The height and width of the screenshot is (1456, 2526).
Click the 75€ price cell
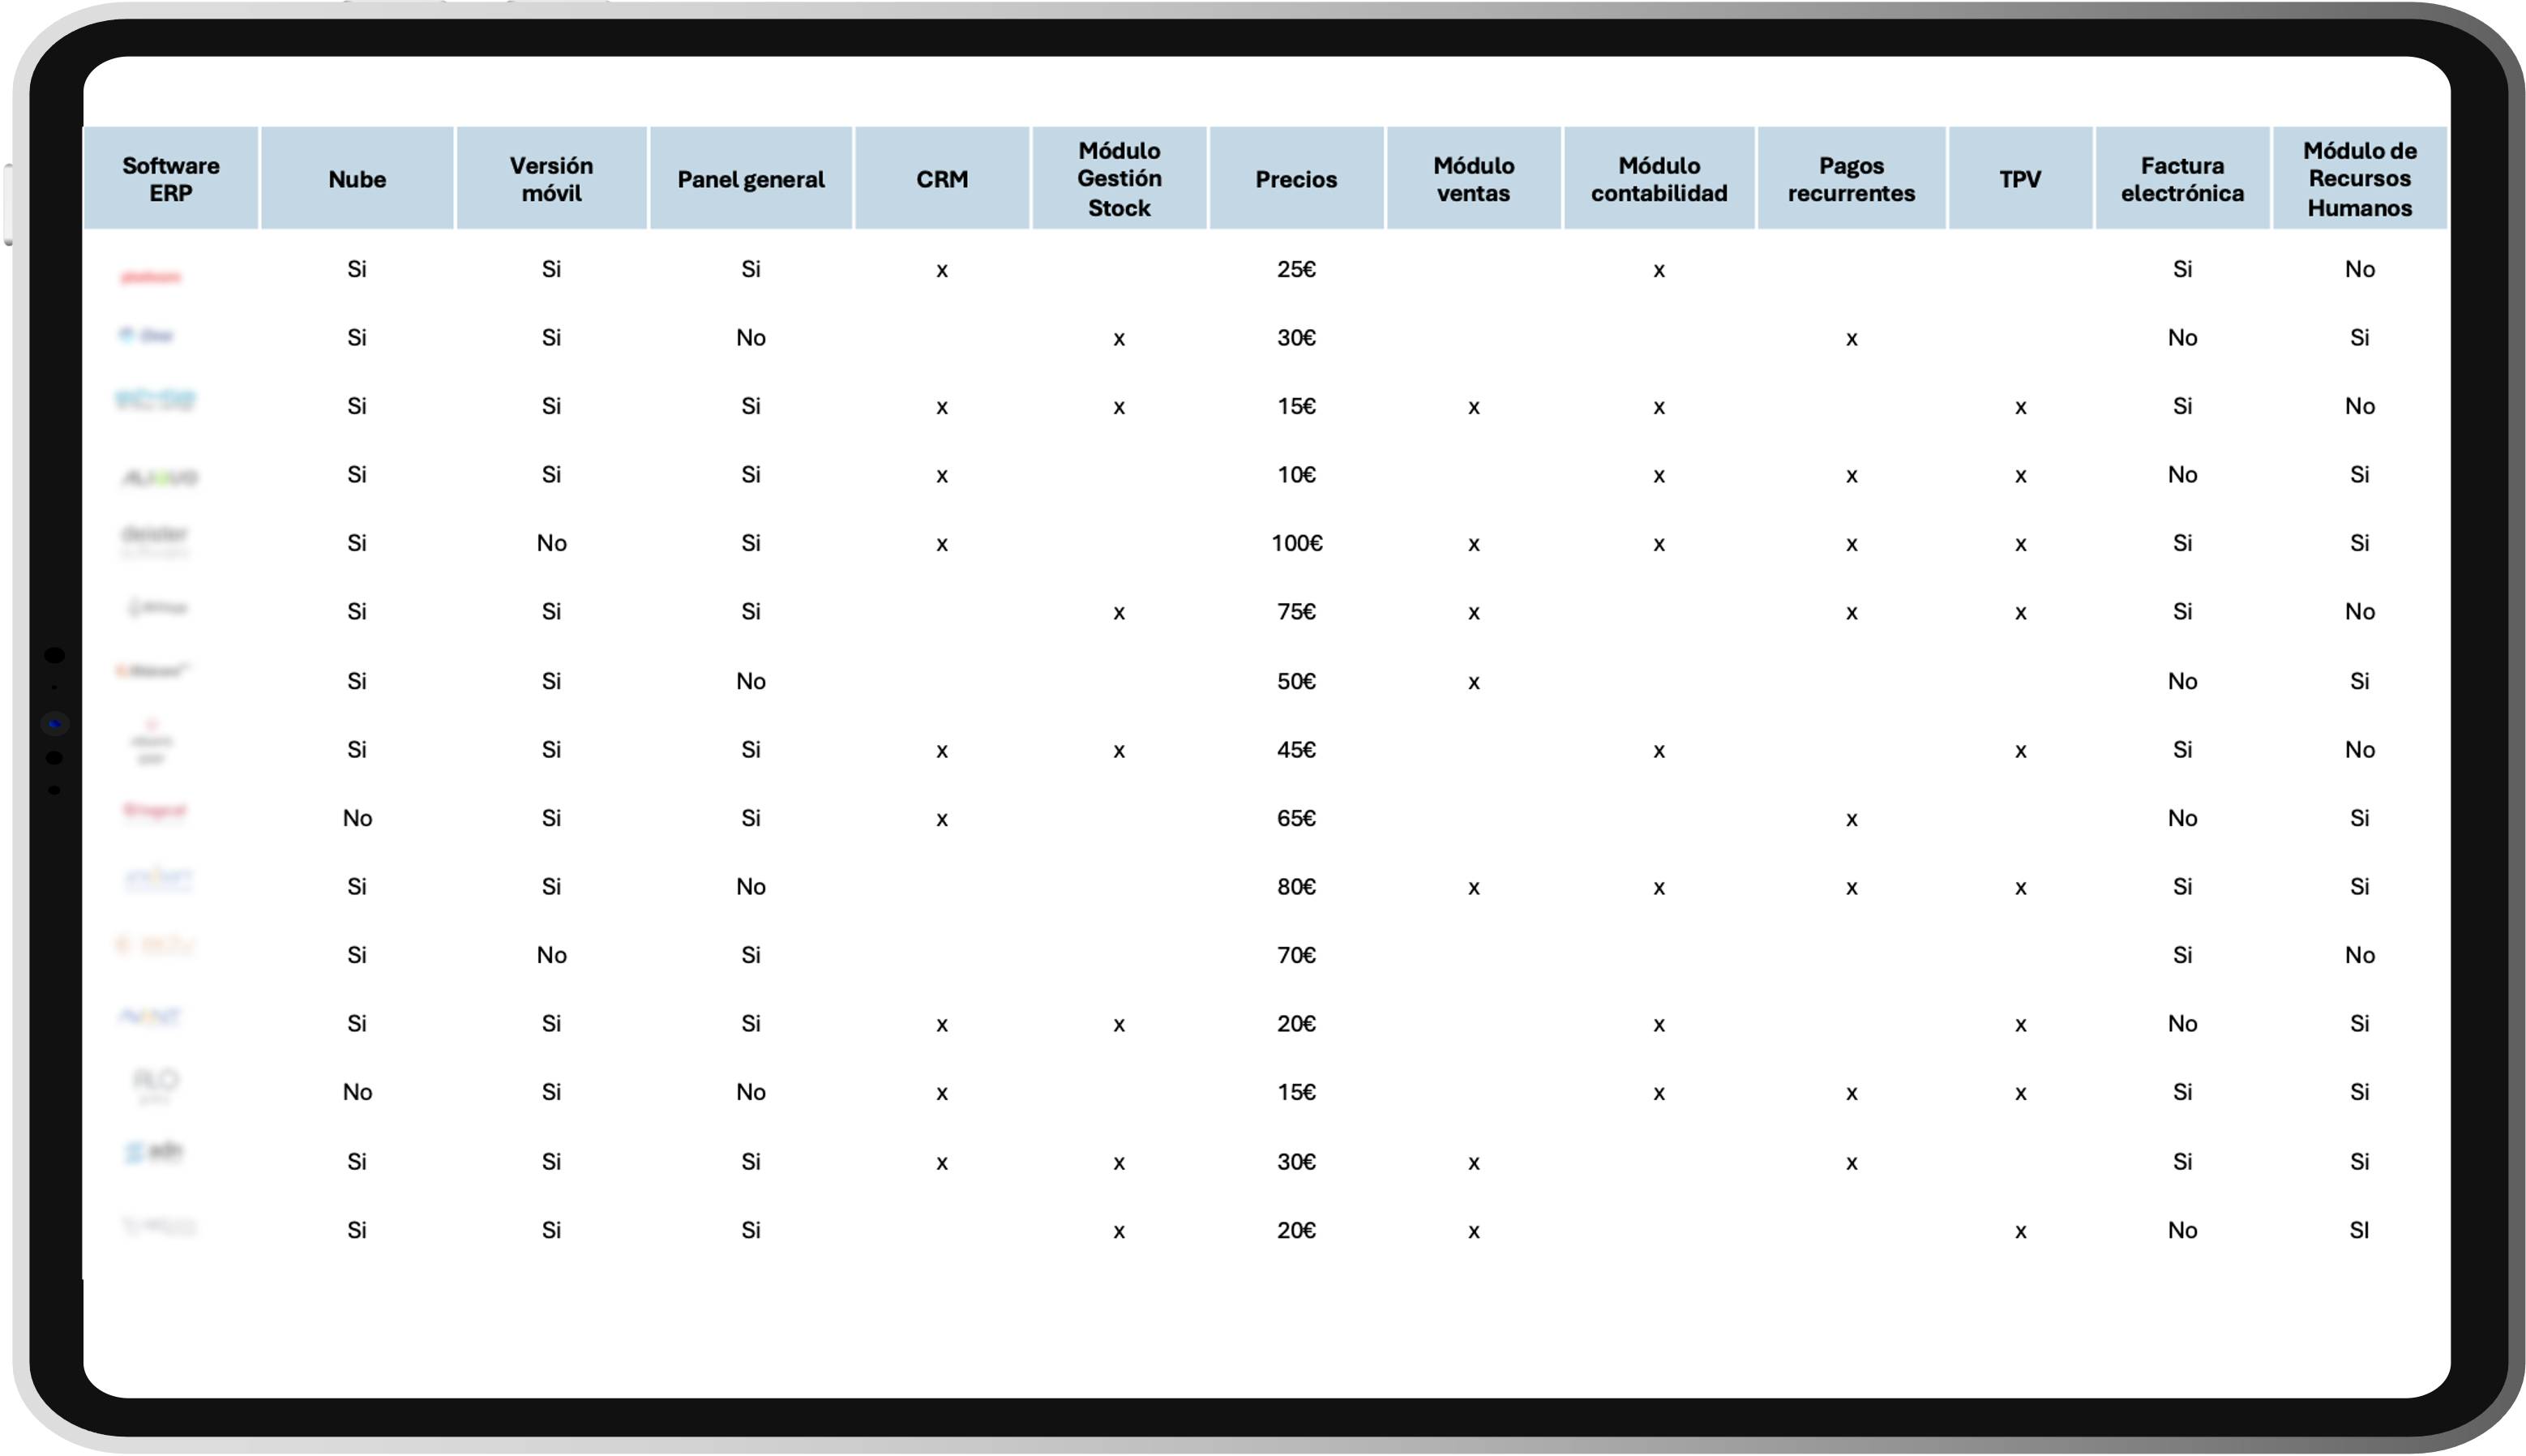(1296, 611)
